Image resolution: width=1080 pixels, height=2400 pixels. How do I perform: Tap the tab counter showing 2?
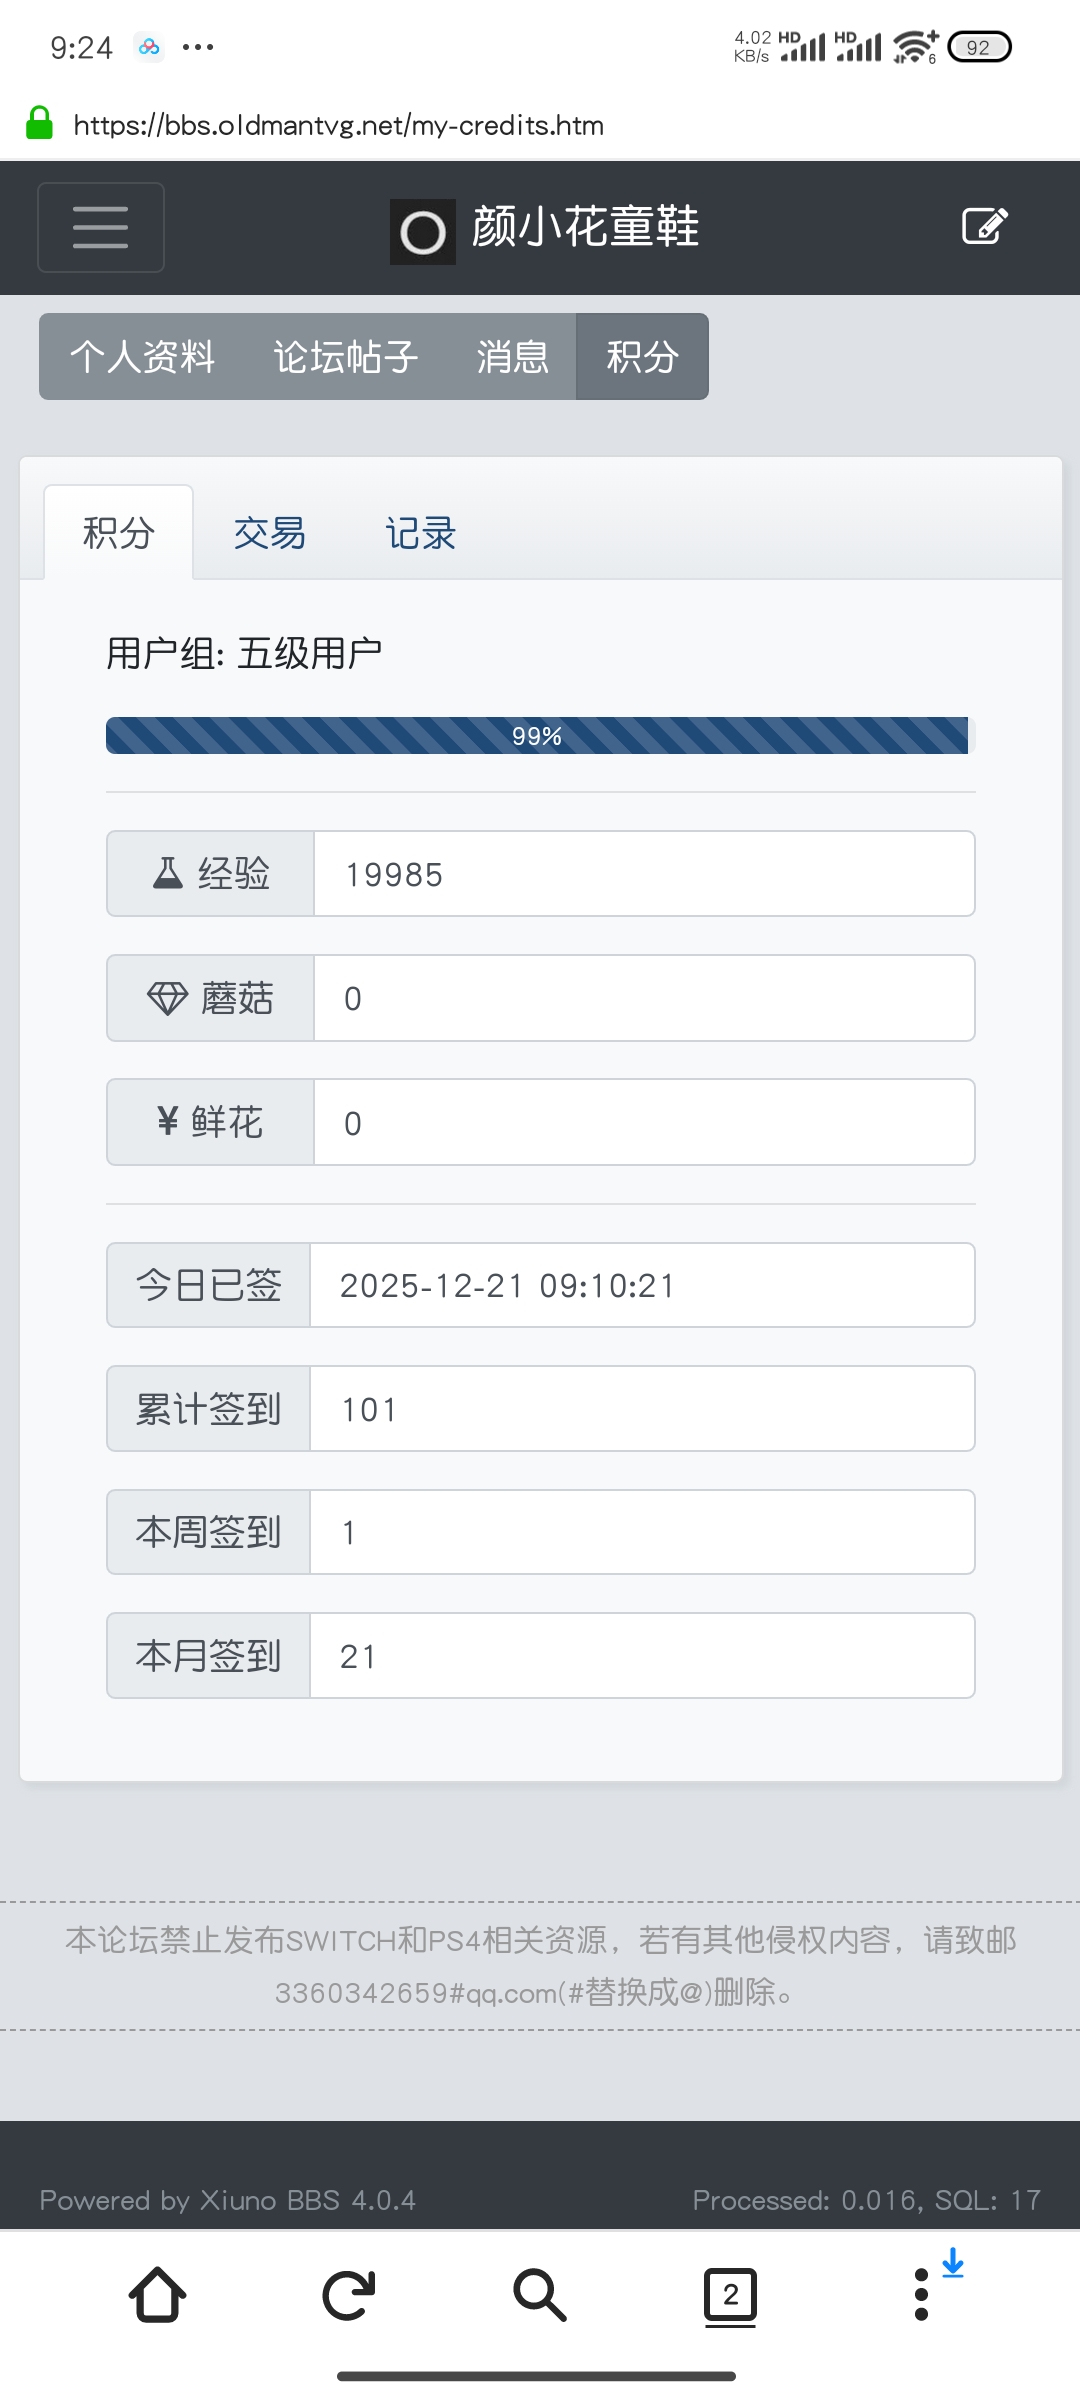click(731, 2295)
